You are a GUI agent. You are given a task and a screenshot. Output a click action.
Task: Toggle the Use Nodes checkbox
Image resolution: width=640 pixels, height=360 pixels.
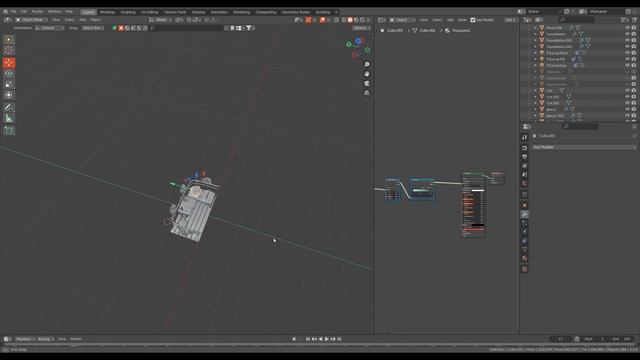tap(473, 20)
